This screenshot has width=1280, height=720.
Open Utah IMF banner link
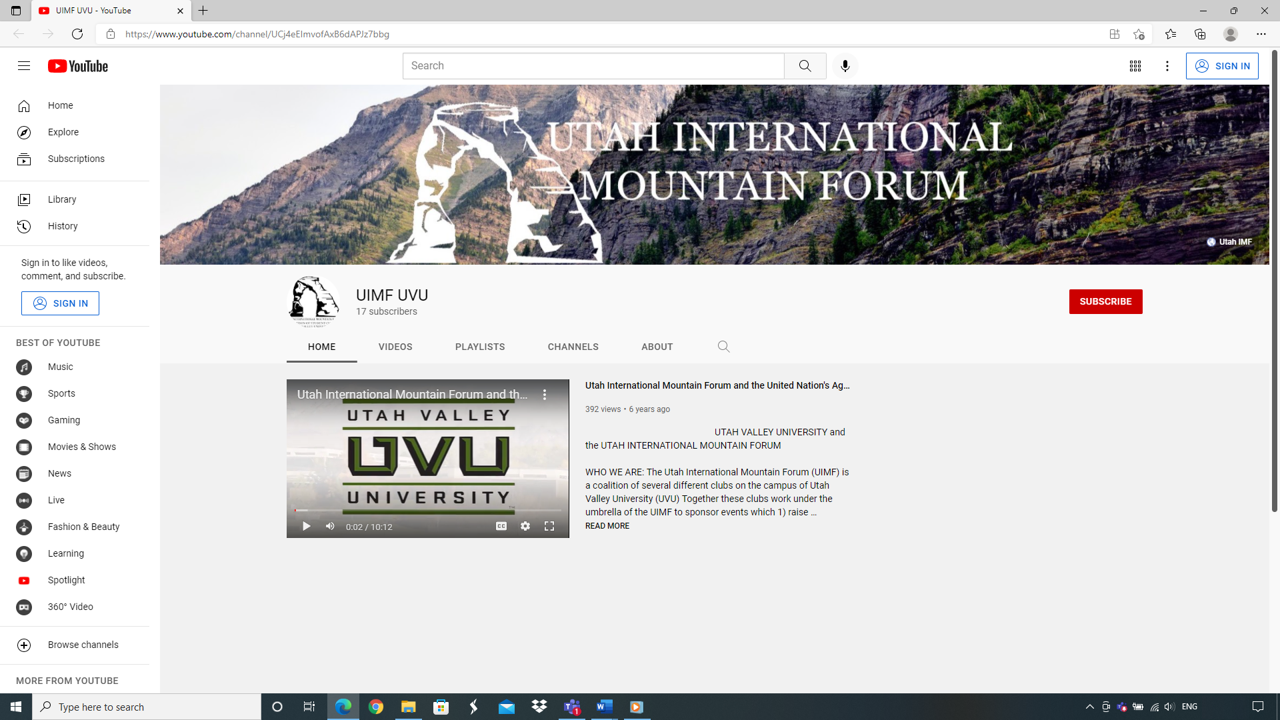coord(1229,242)
